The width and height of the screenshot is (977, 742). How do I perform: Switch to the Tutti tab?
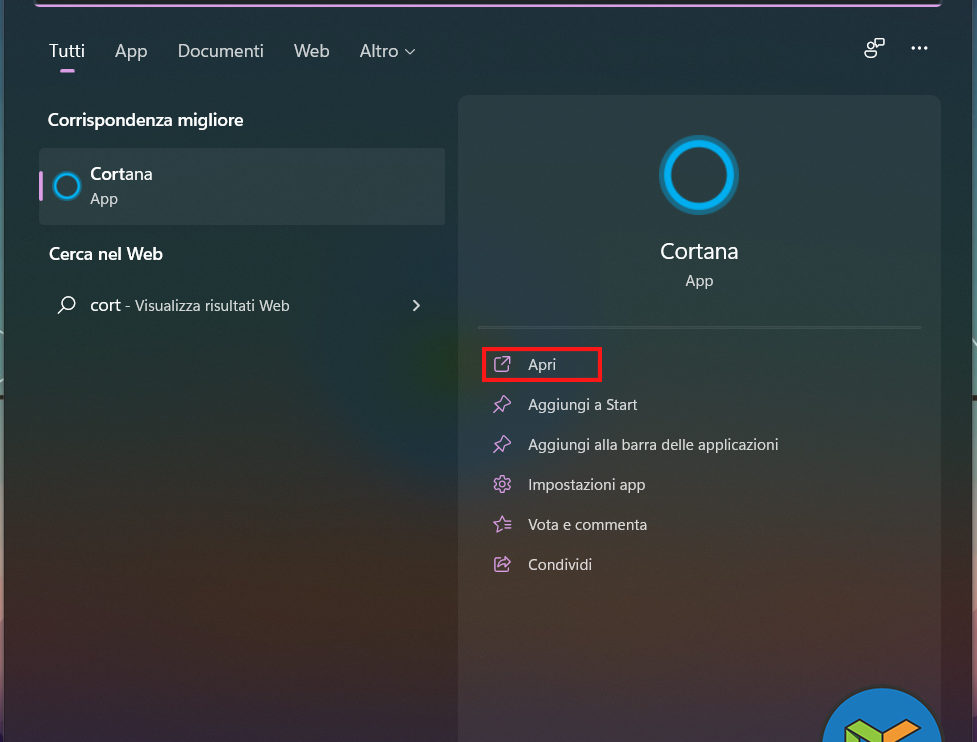point(67,51)
